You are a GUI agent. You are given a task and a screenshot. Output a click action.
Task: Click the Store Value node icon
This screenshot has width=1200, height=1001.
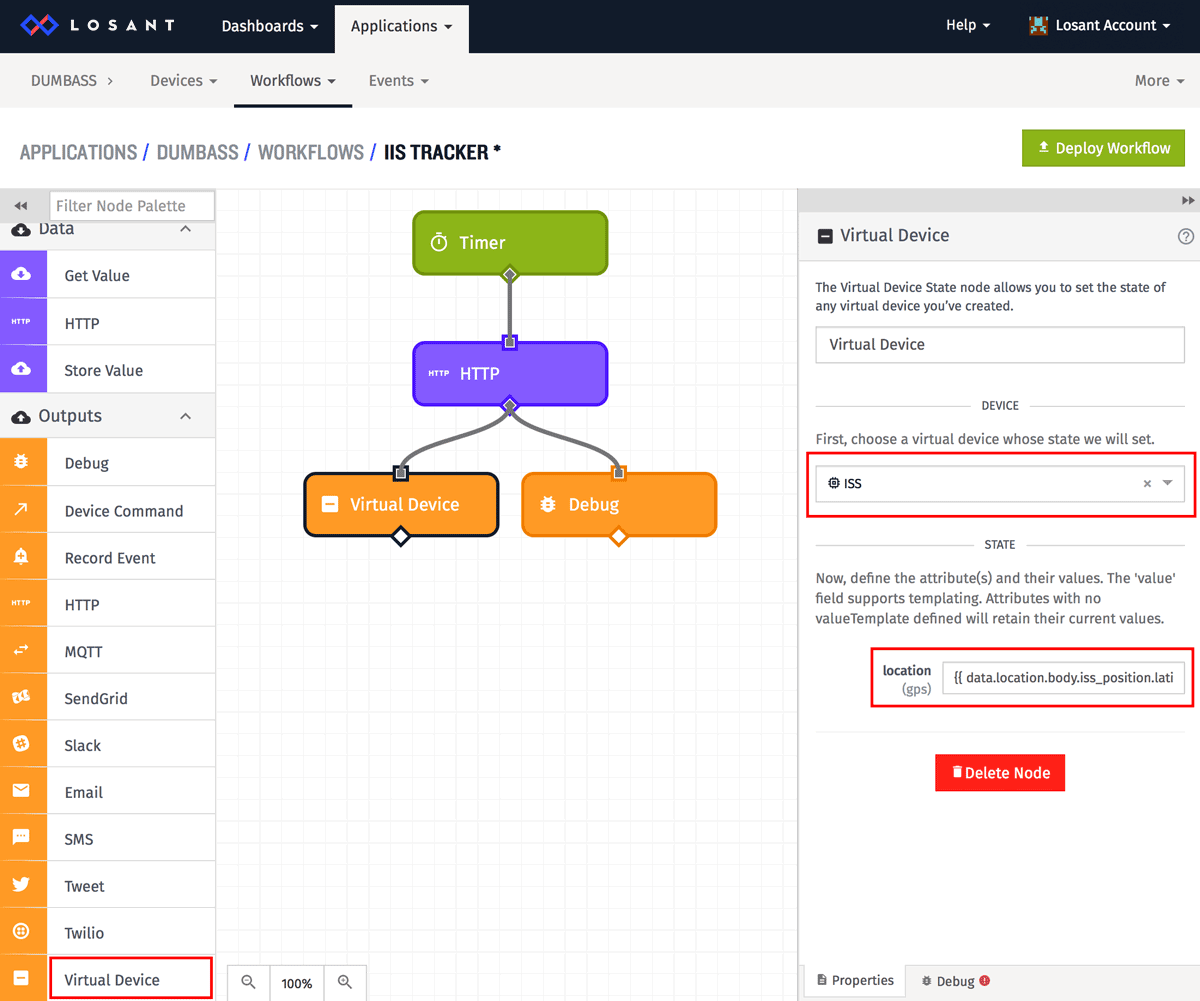[x=21, y=370]
